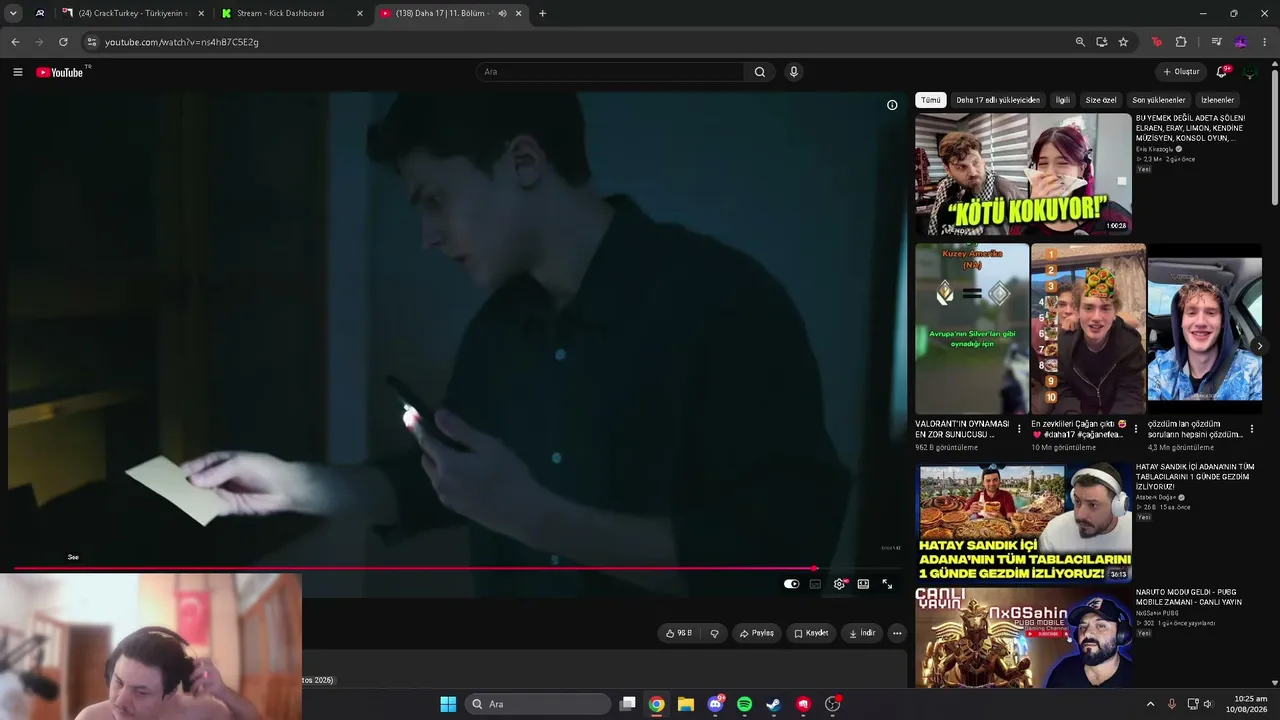Click the YouTube search magnifier button
This screenshot has height=720, width=1280.
[x=760, y=72]
